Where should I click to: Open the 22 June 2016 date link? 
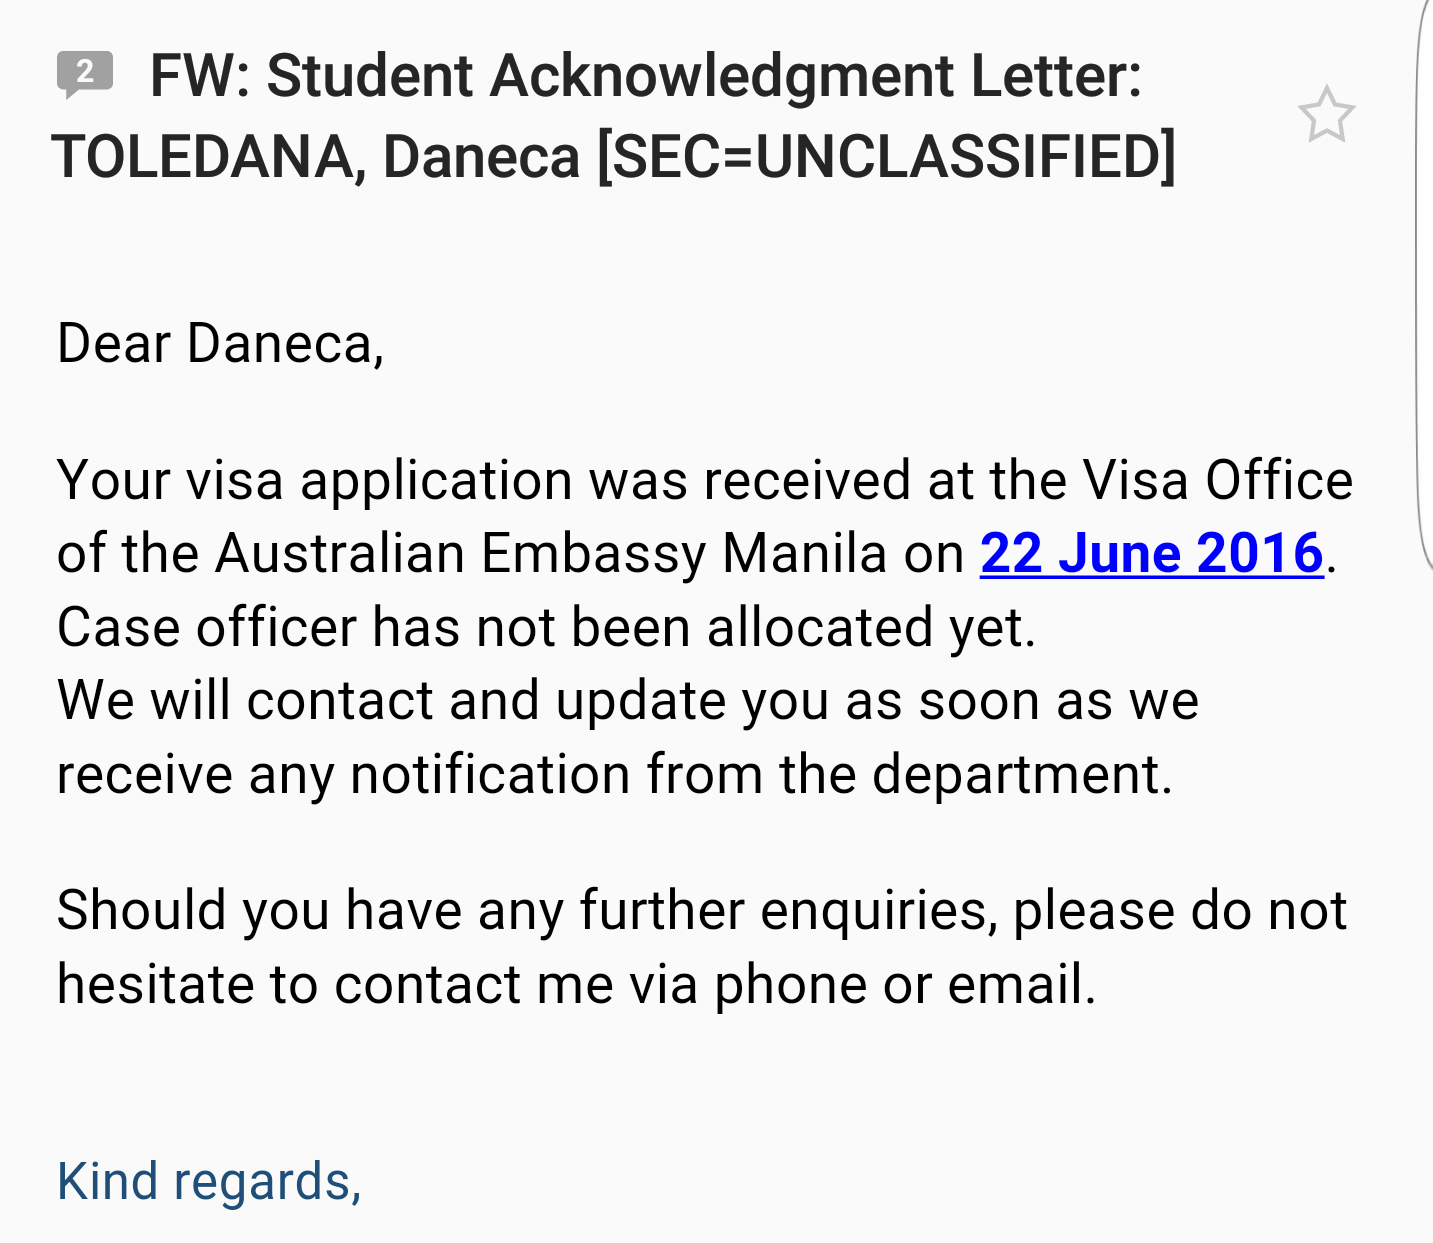coord(1151,553)
